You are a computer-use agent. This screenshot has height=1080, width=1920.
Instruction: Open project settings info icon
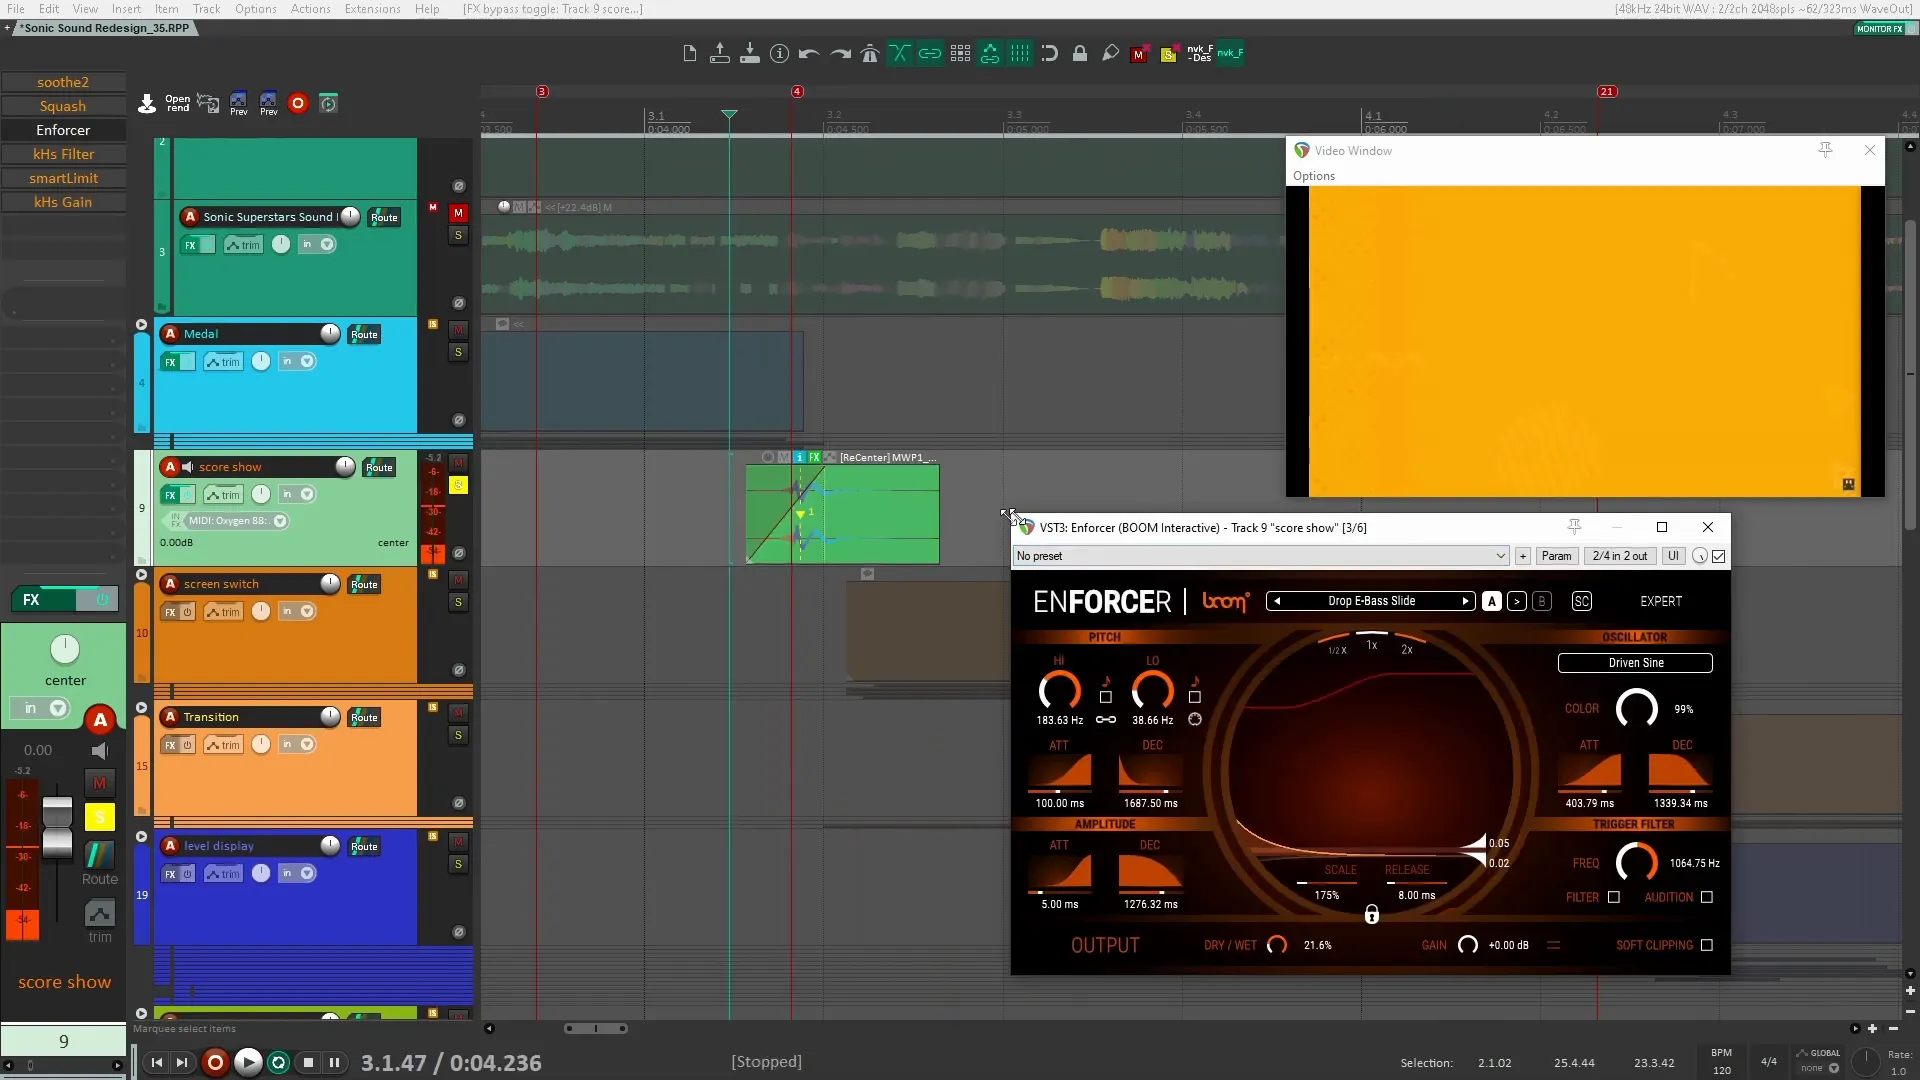pyautogui.click(x=779, y=54)
